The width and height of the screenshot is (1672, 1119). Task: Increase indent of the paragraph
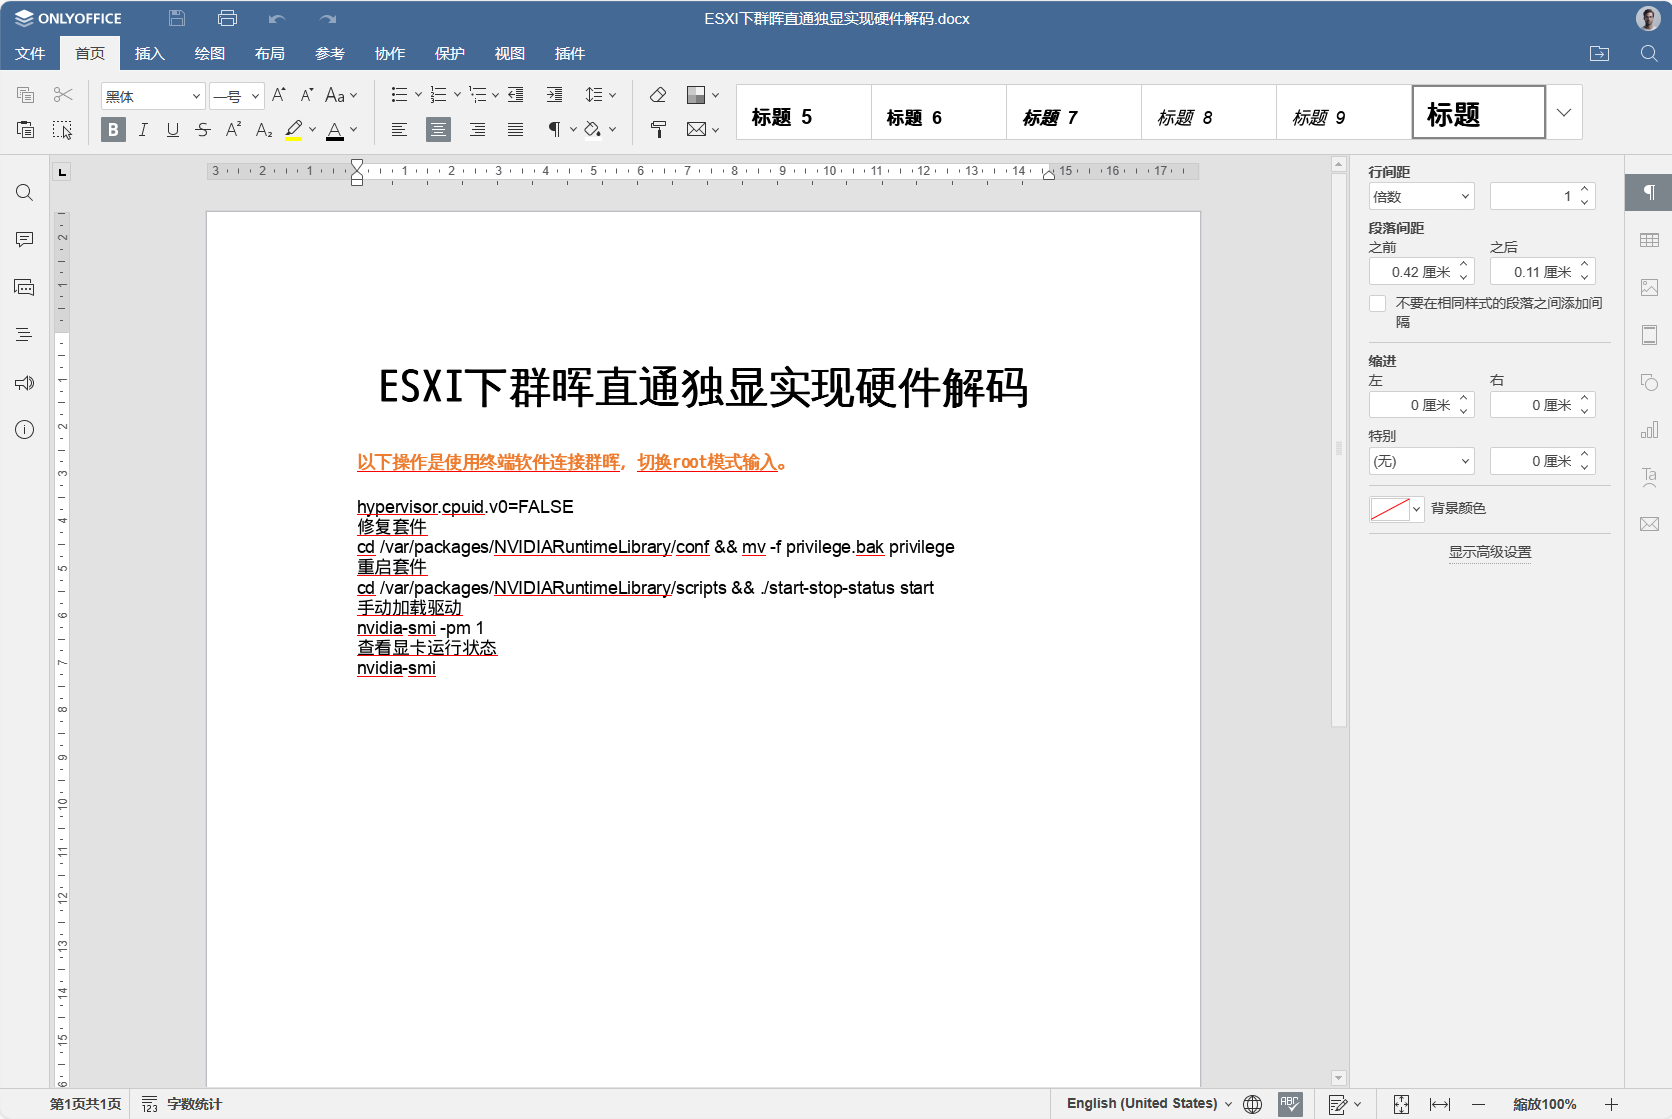coord(554,95)
